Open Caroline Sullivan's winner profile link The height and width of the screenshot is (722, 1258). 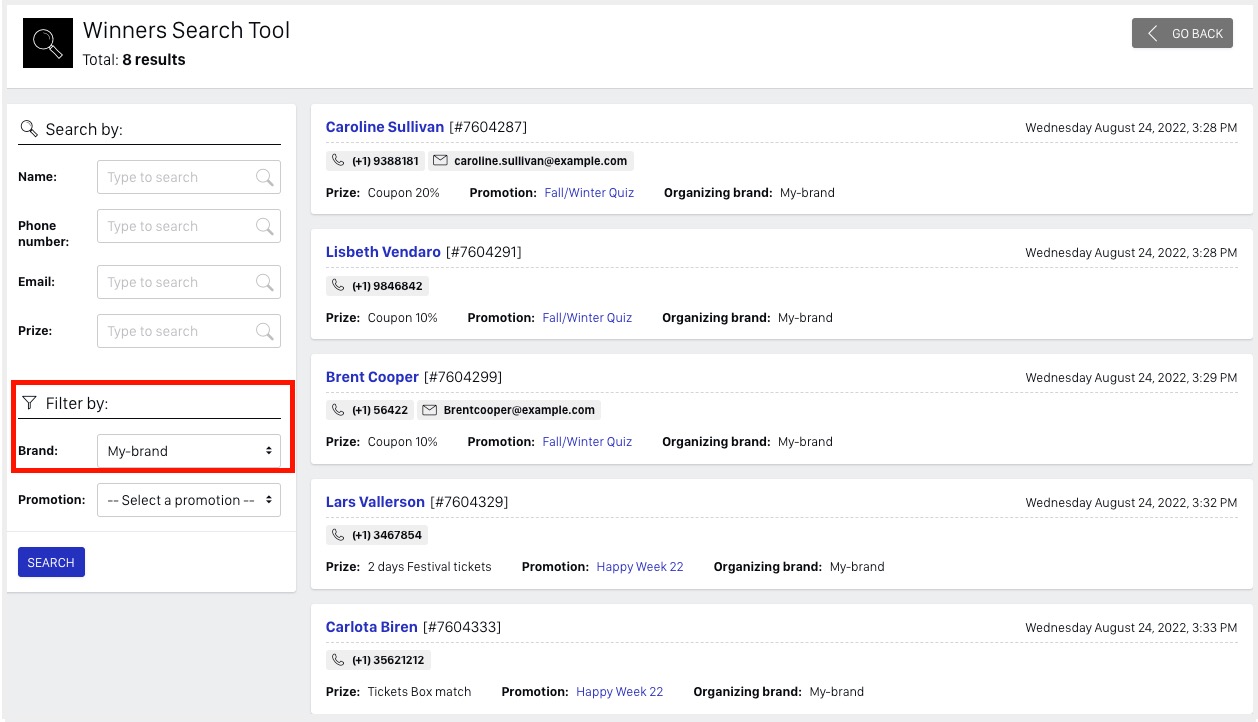(385, 127)
